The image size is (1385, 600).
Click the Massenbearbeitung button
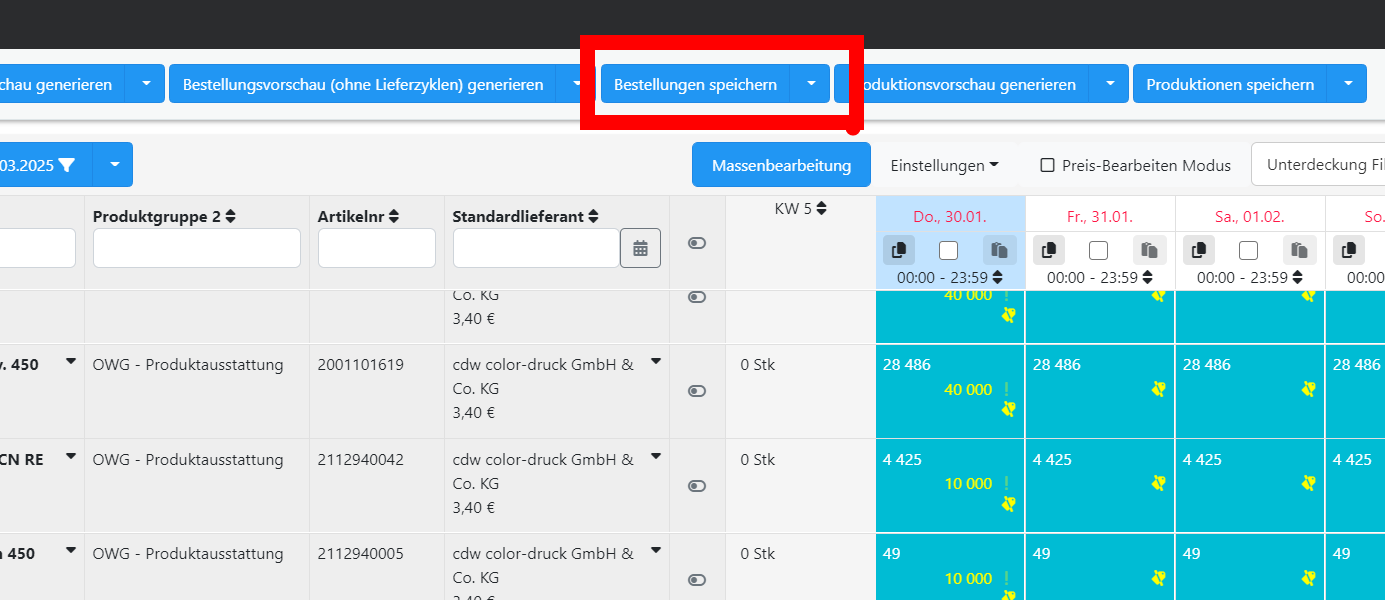[x=781, y=164]
